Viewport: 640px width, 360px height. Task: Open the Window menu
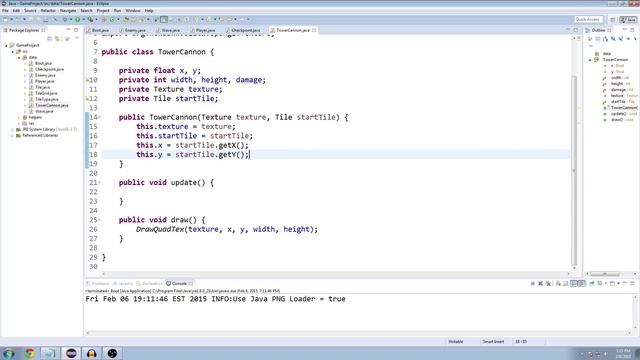[133, 11]
